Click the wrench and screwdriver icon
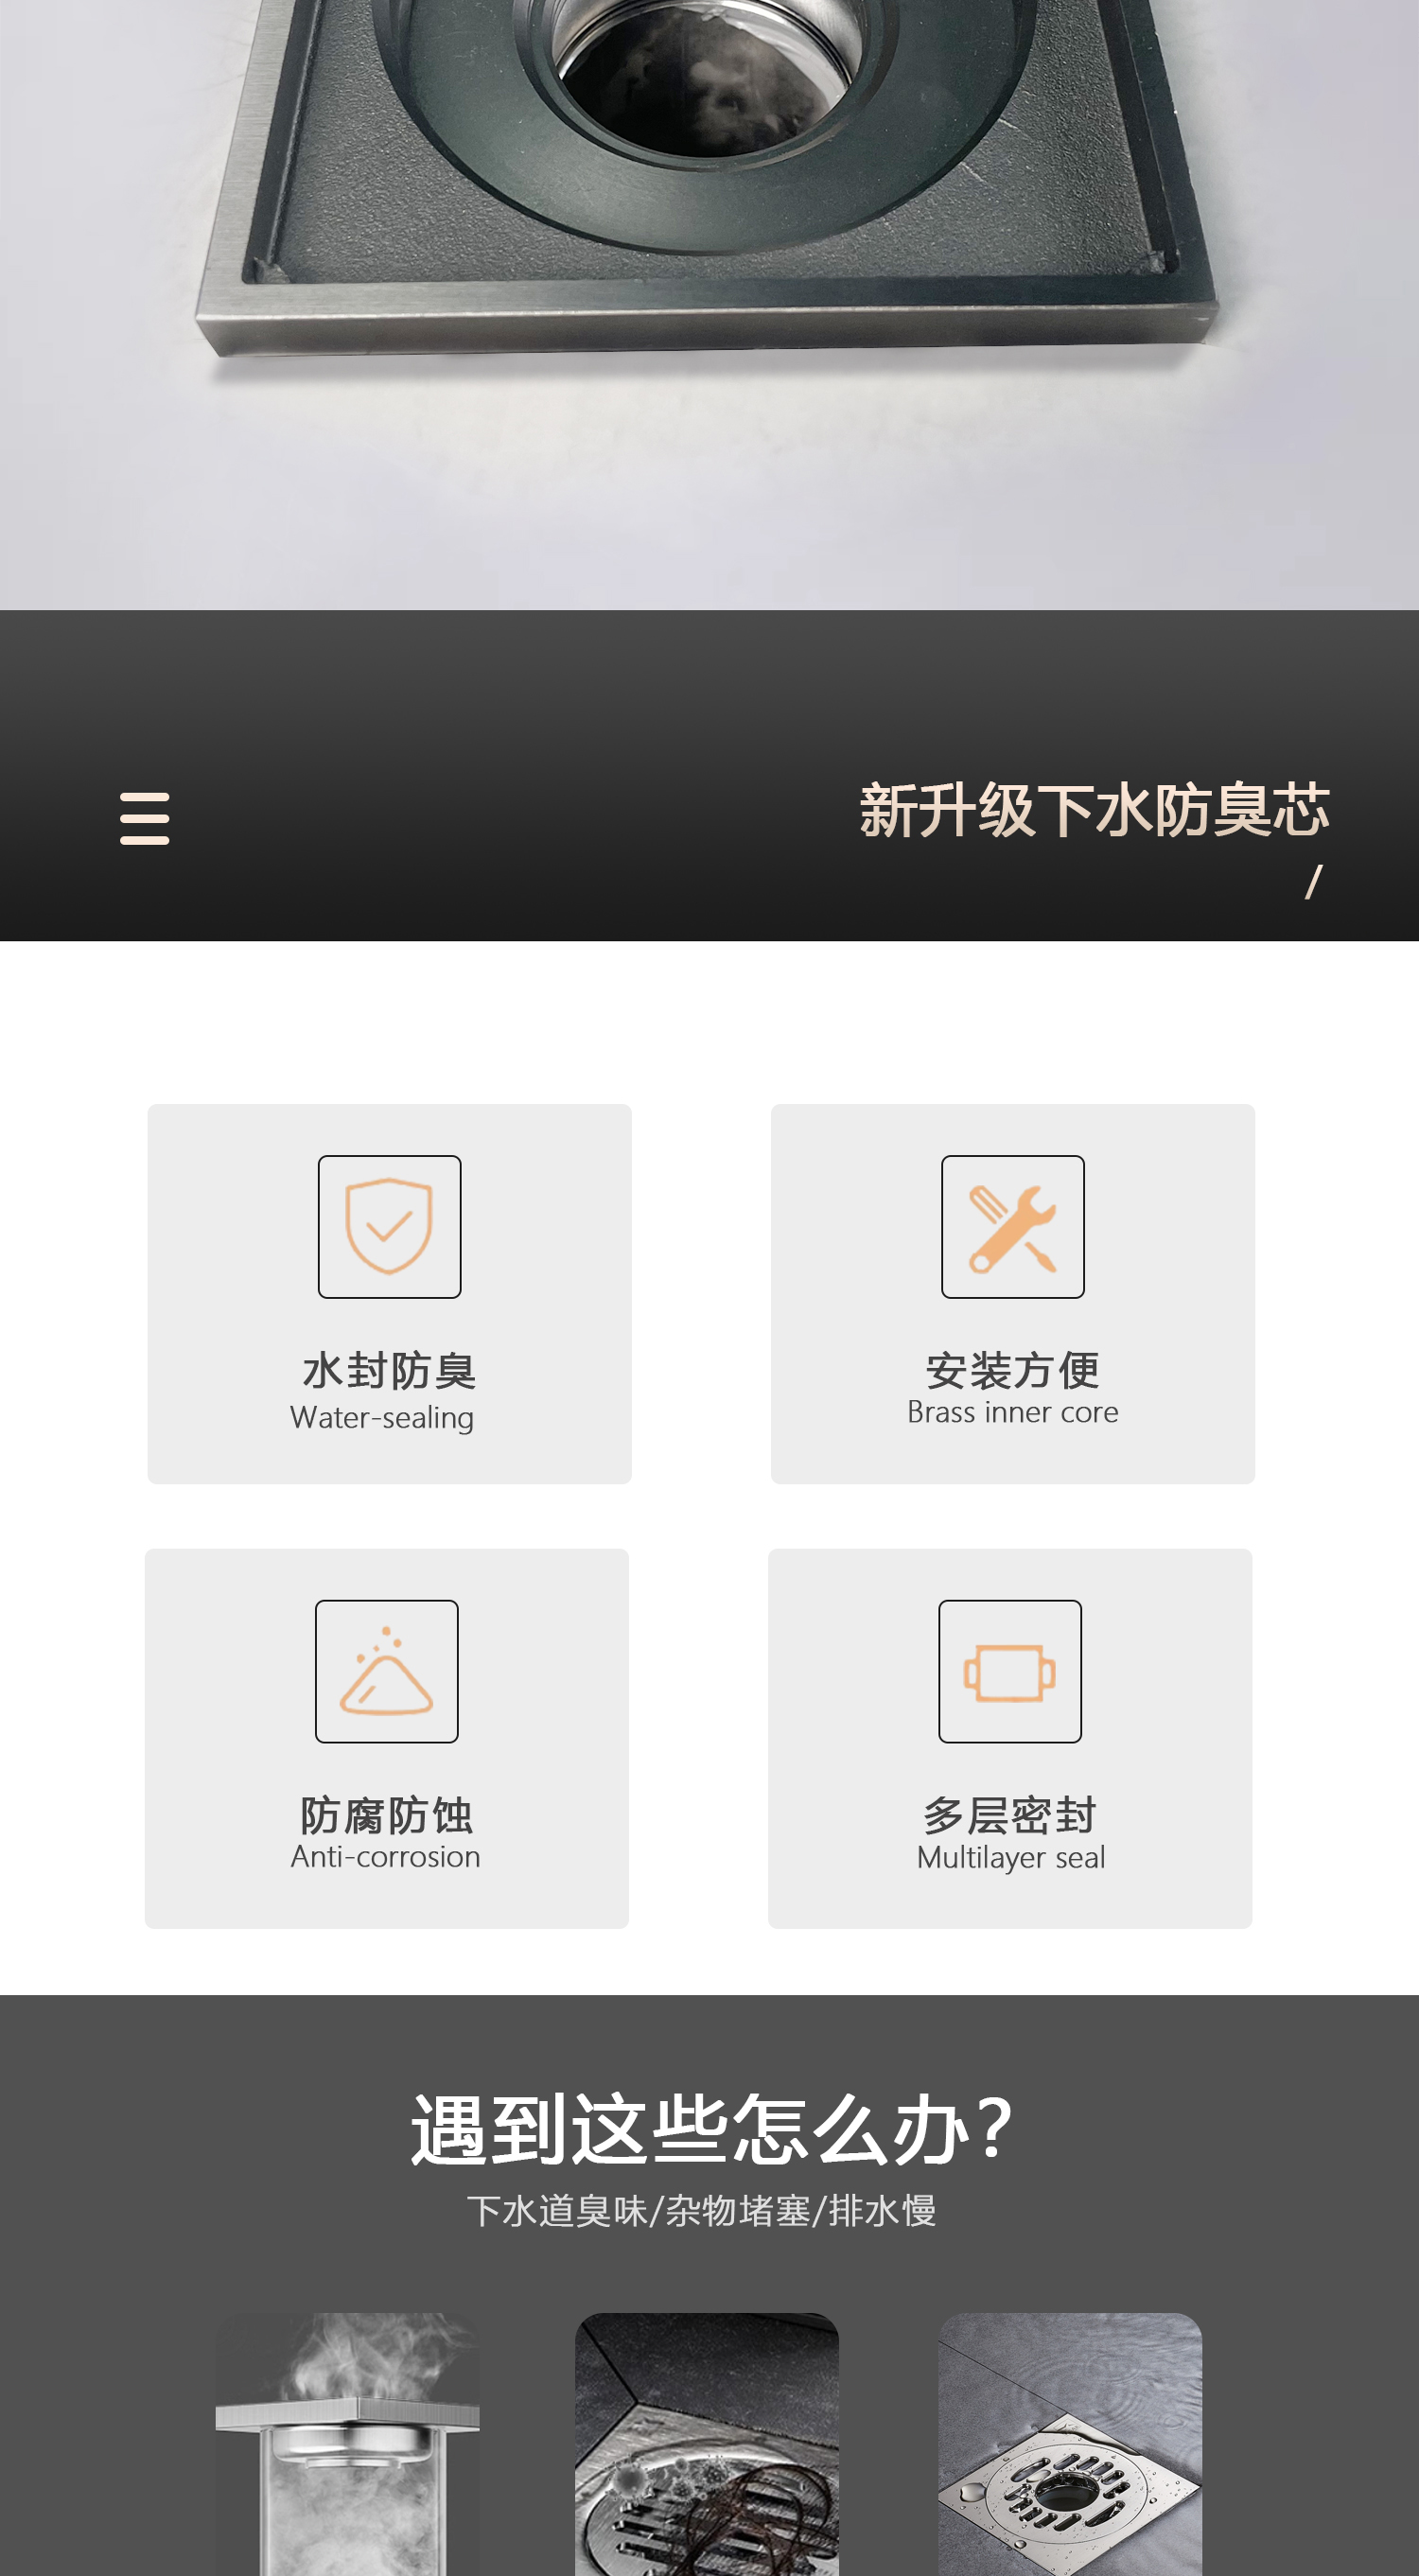Screen dimensions: 1419x2576 click(1012, 1226)
